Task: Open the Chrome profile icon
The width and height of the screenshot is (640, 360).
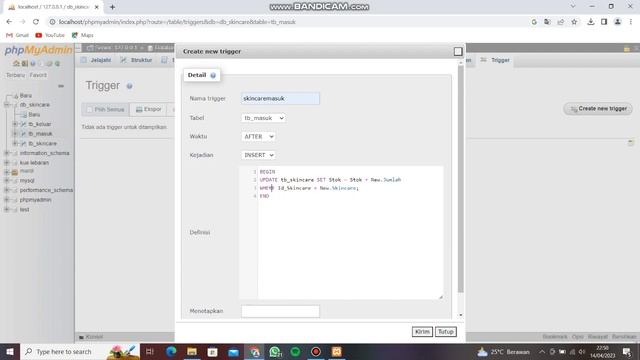Action: (x=618, y=22)
